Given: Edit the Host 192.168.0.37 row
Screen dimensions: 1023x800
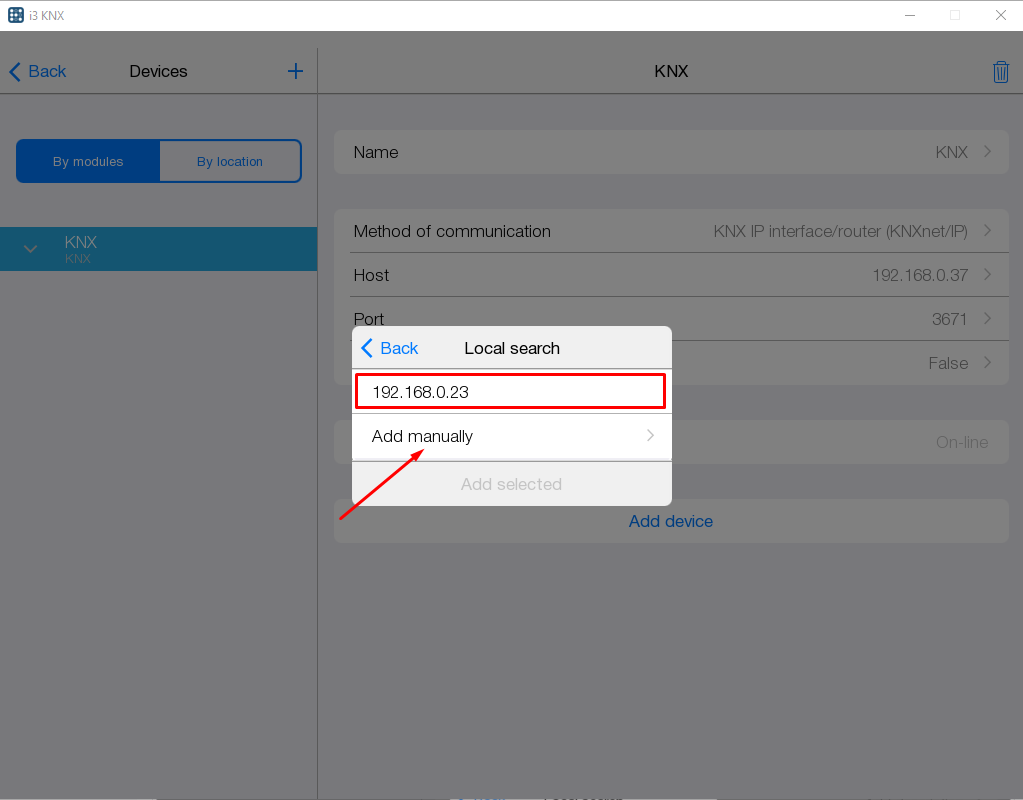Looking at the screenshot, I should point(671,275).
